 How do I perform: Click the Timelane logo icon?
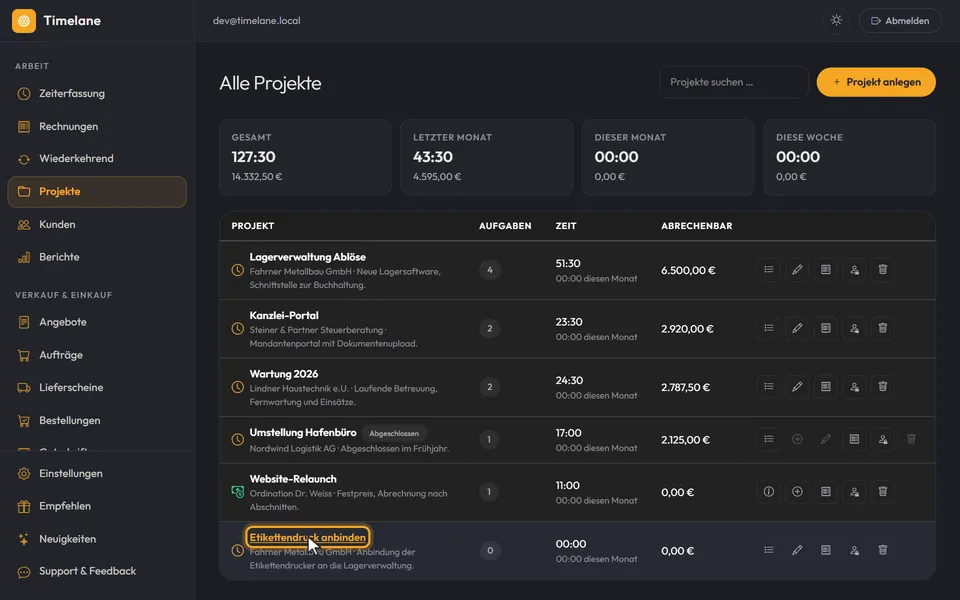(24, 21)
